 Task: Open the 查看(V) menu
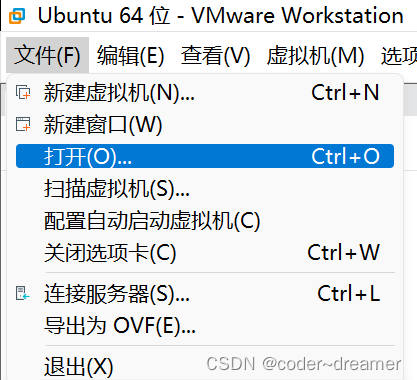click(215, 55)
